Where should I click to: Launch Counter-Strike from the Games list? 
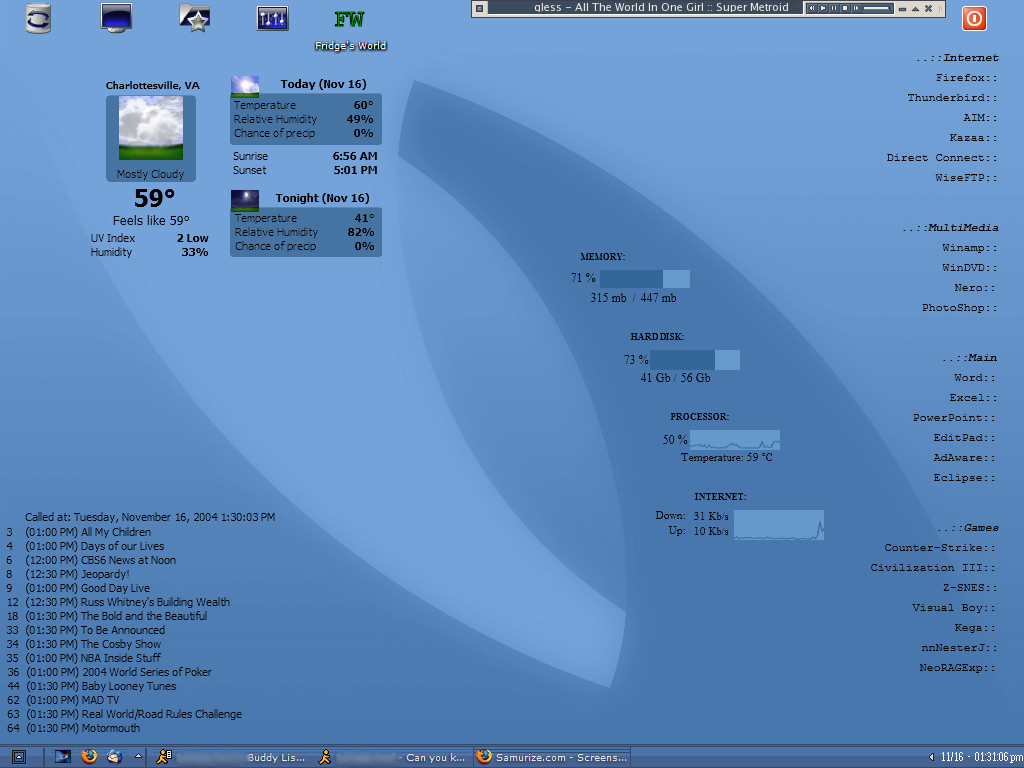tap(940, 548)
